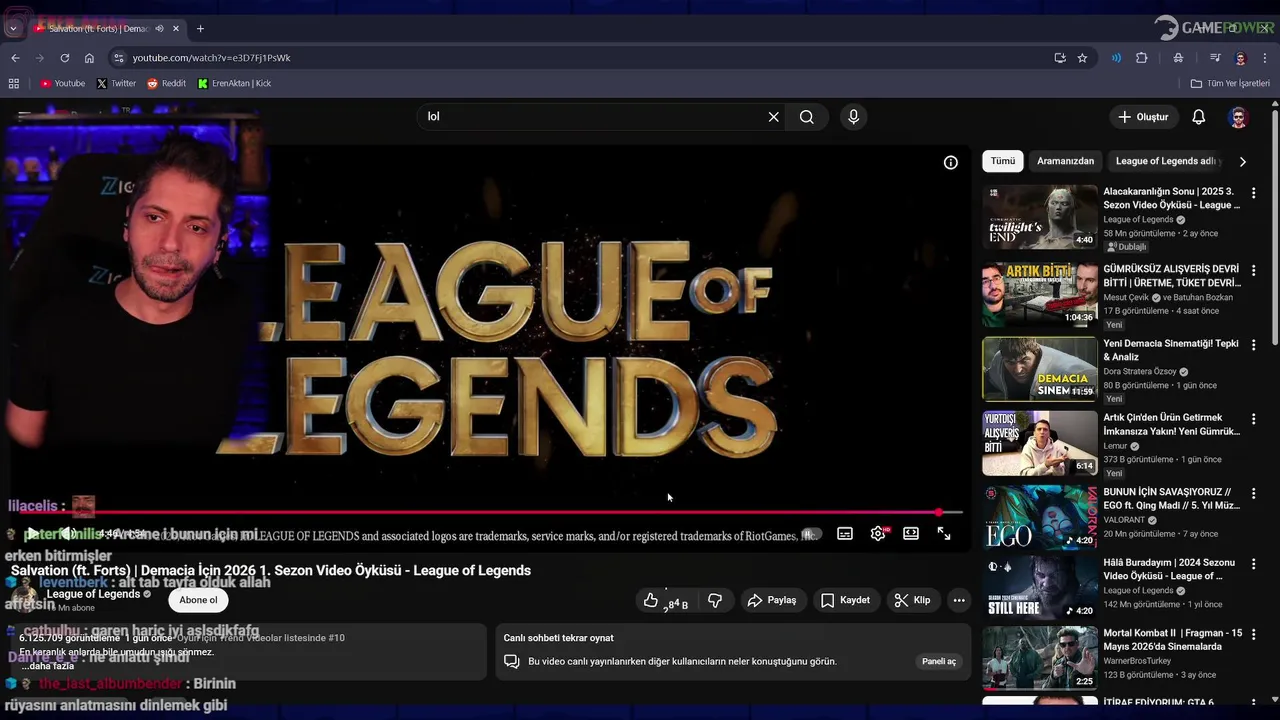The height and width of the screenshot is (720, 1280).
Task: Open the Twitter bookmark
Action: tap(116, 83)
